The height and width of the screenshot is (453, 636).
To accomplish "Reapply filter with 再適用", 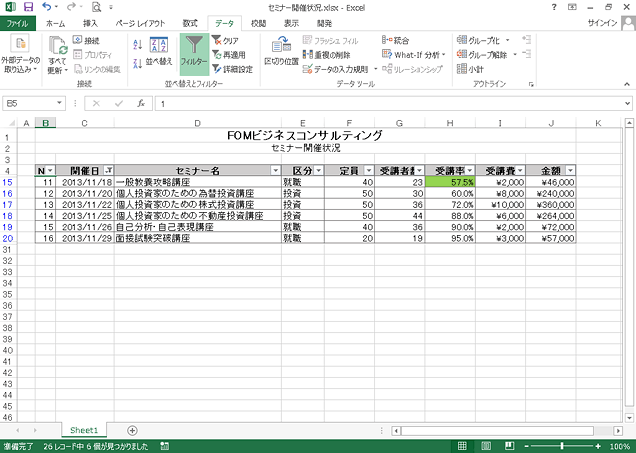I will 229,55.
